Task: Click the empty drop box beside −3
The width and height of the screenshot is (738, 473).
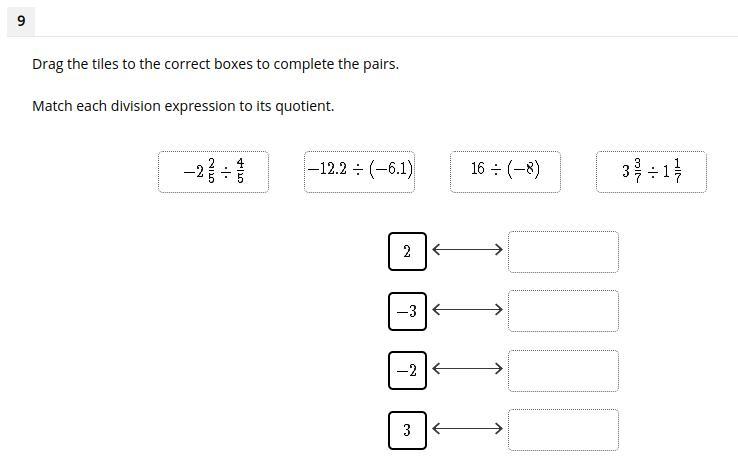Action: coord(563,311)
